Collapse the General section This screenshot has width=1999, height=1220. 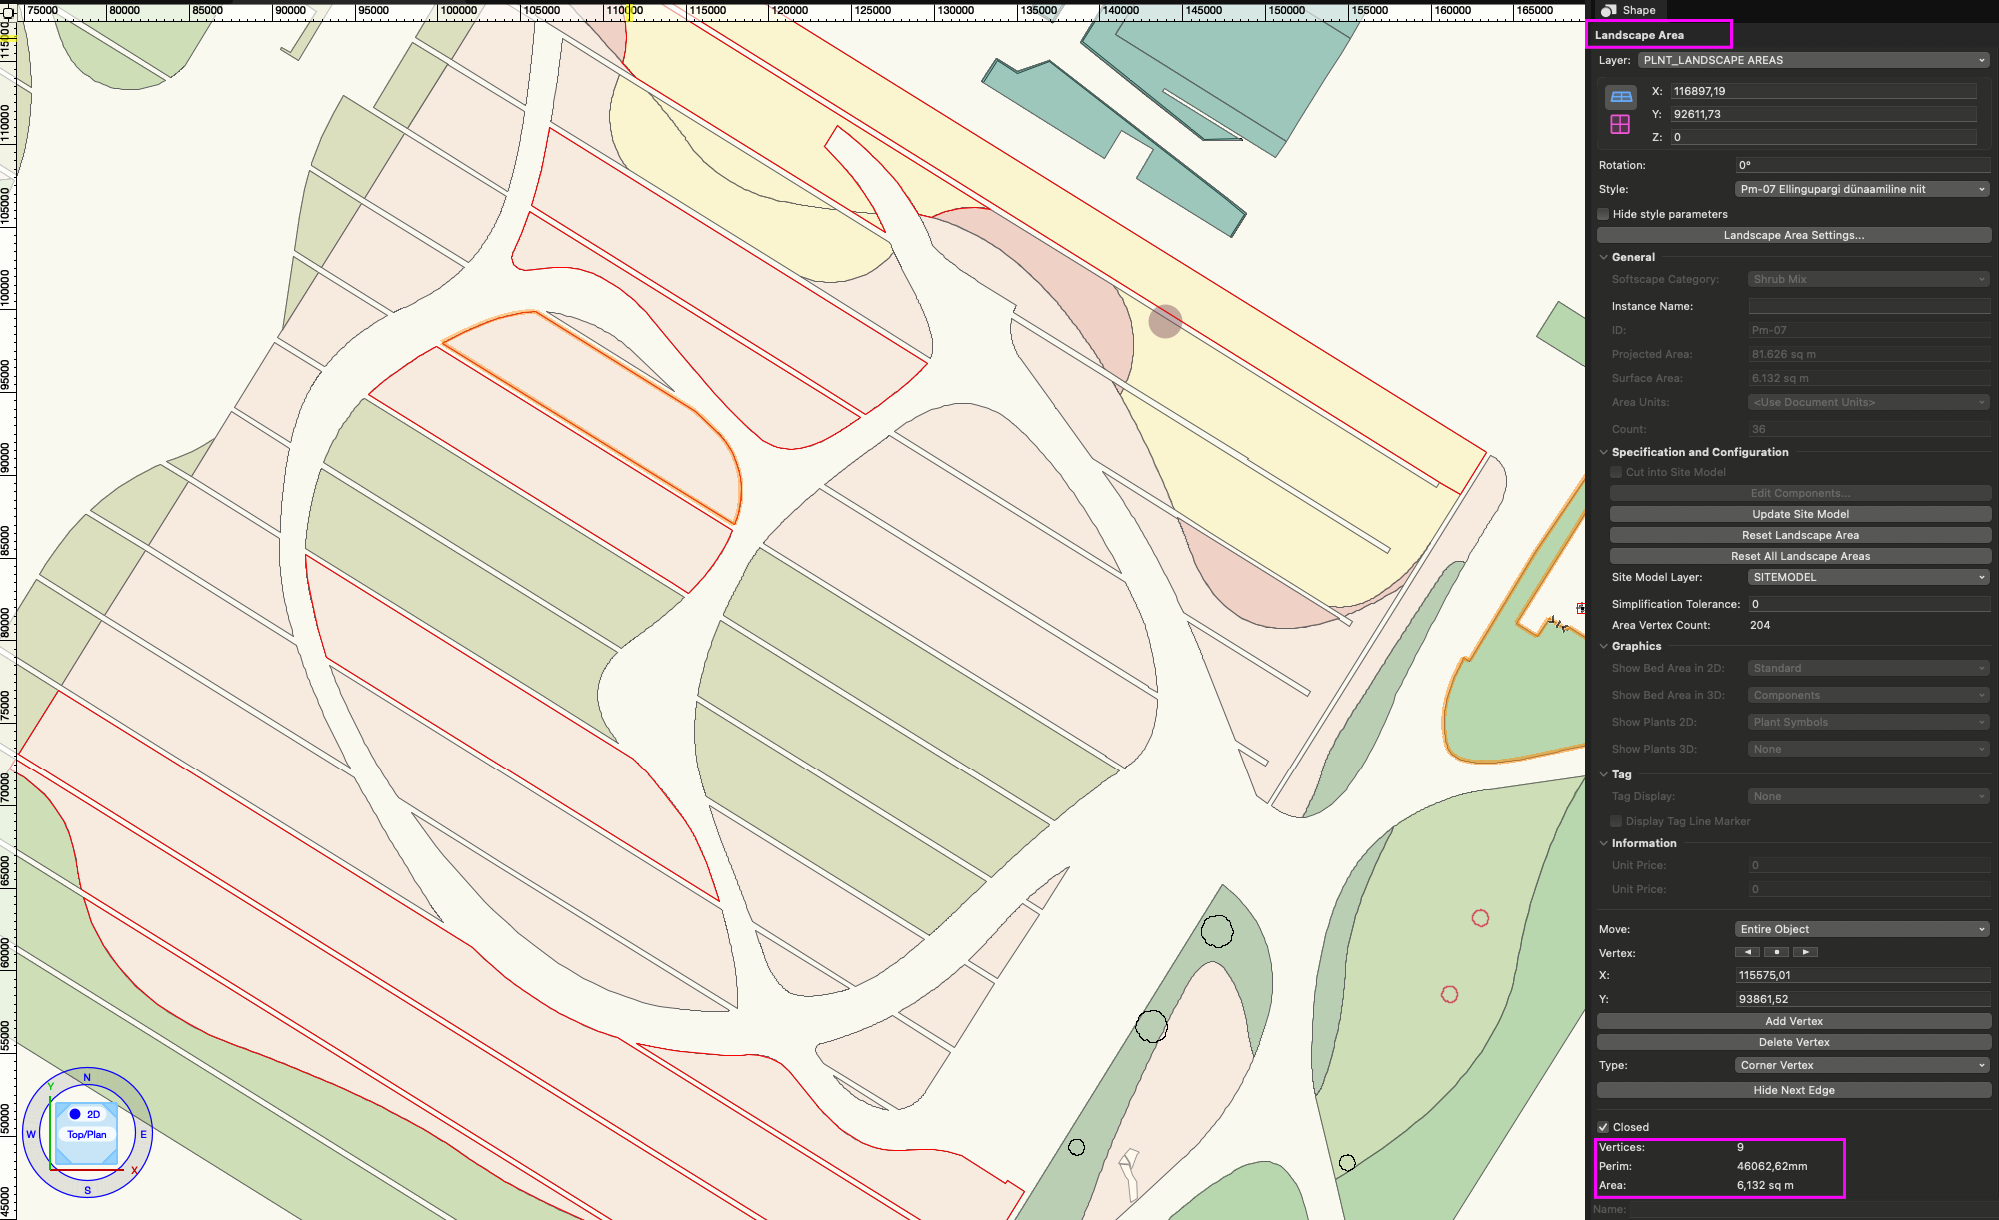click(x=1604, y=257)
